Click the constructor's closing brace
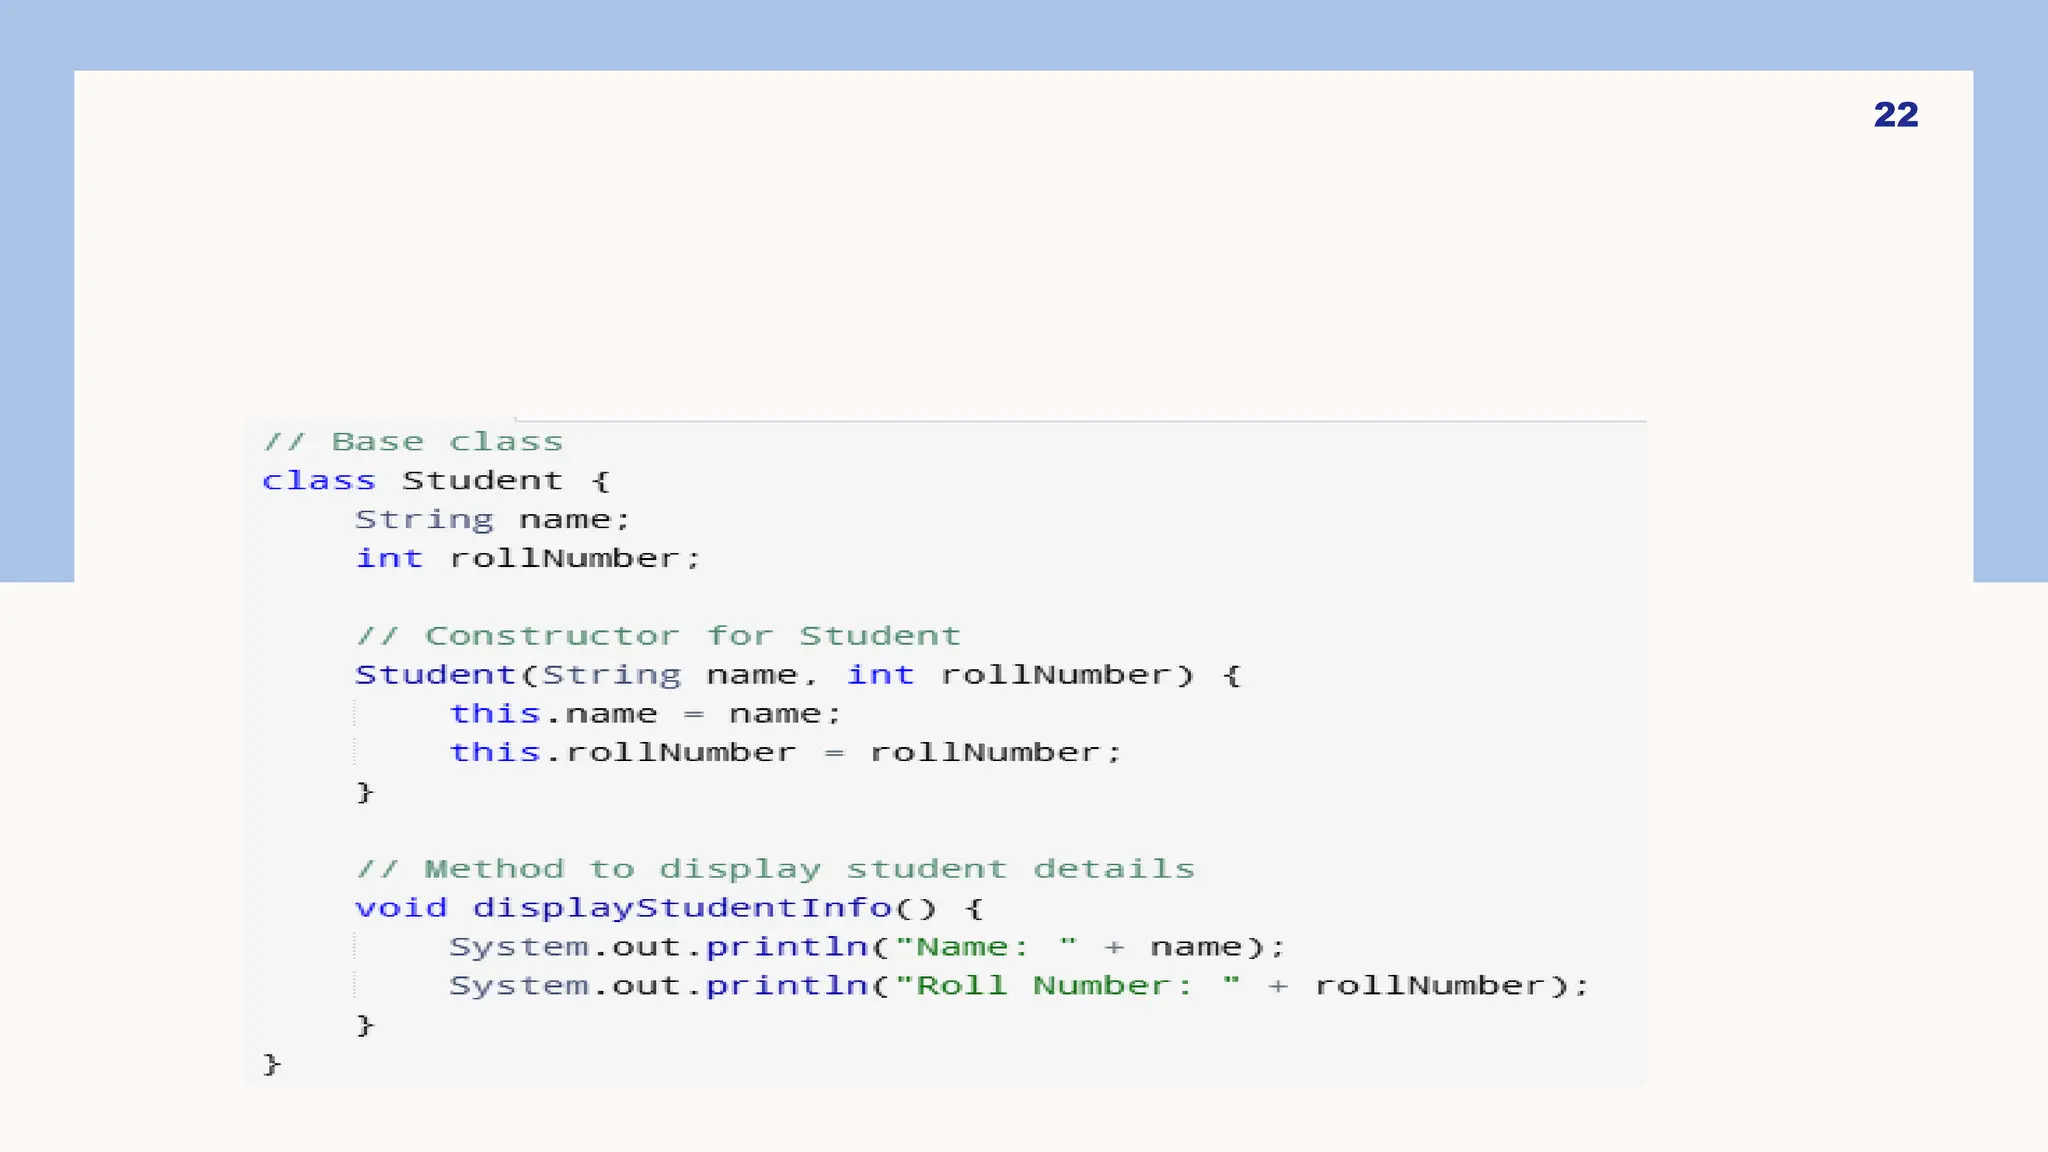The width and height of the screenshot is (2048, 1152). coord(365,792)
